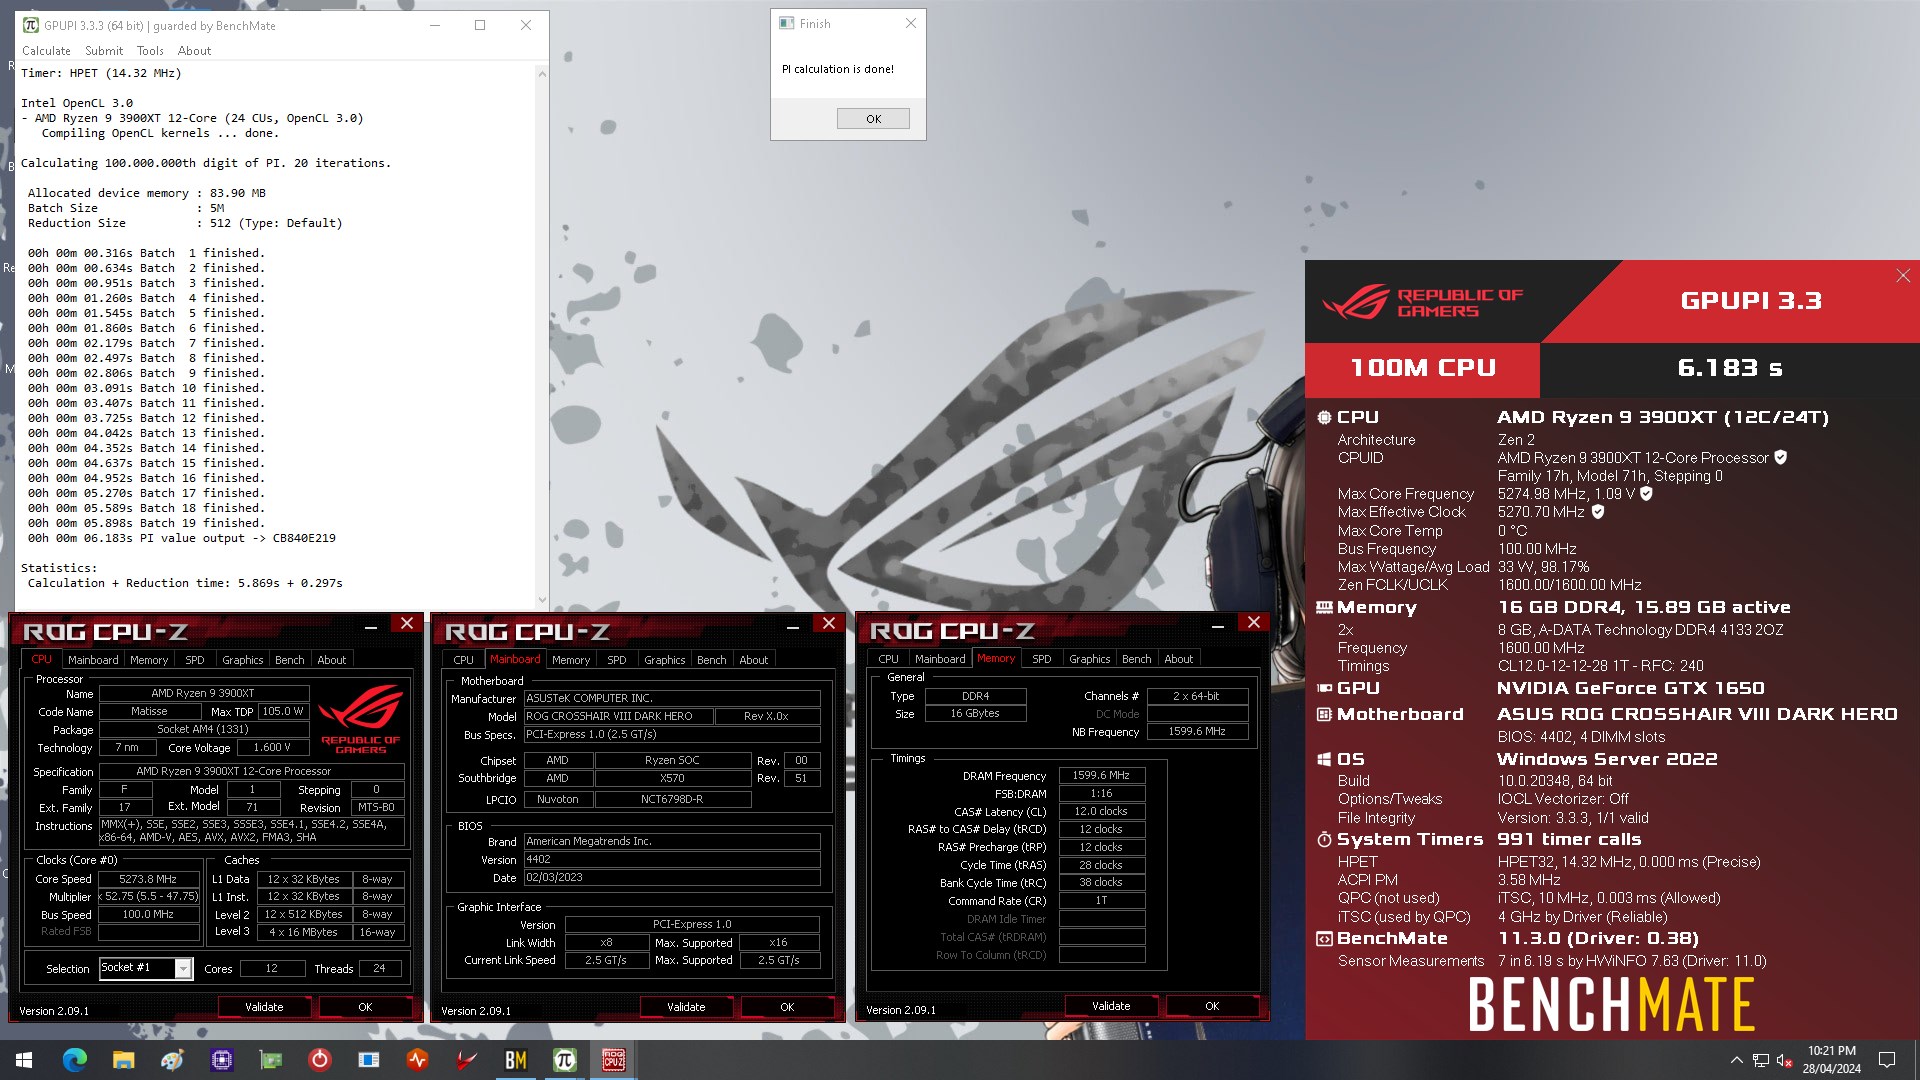Close the BenchMate result panel
The height and width of the screenshot is (1080, 1920).
pos(1903,276)
